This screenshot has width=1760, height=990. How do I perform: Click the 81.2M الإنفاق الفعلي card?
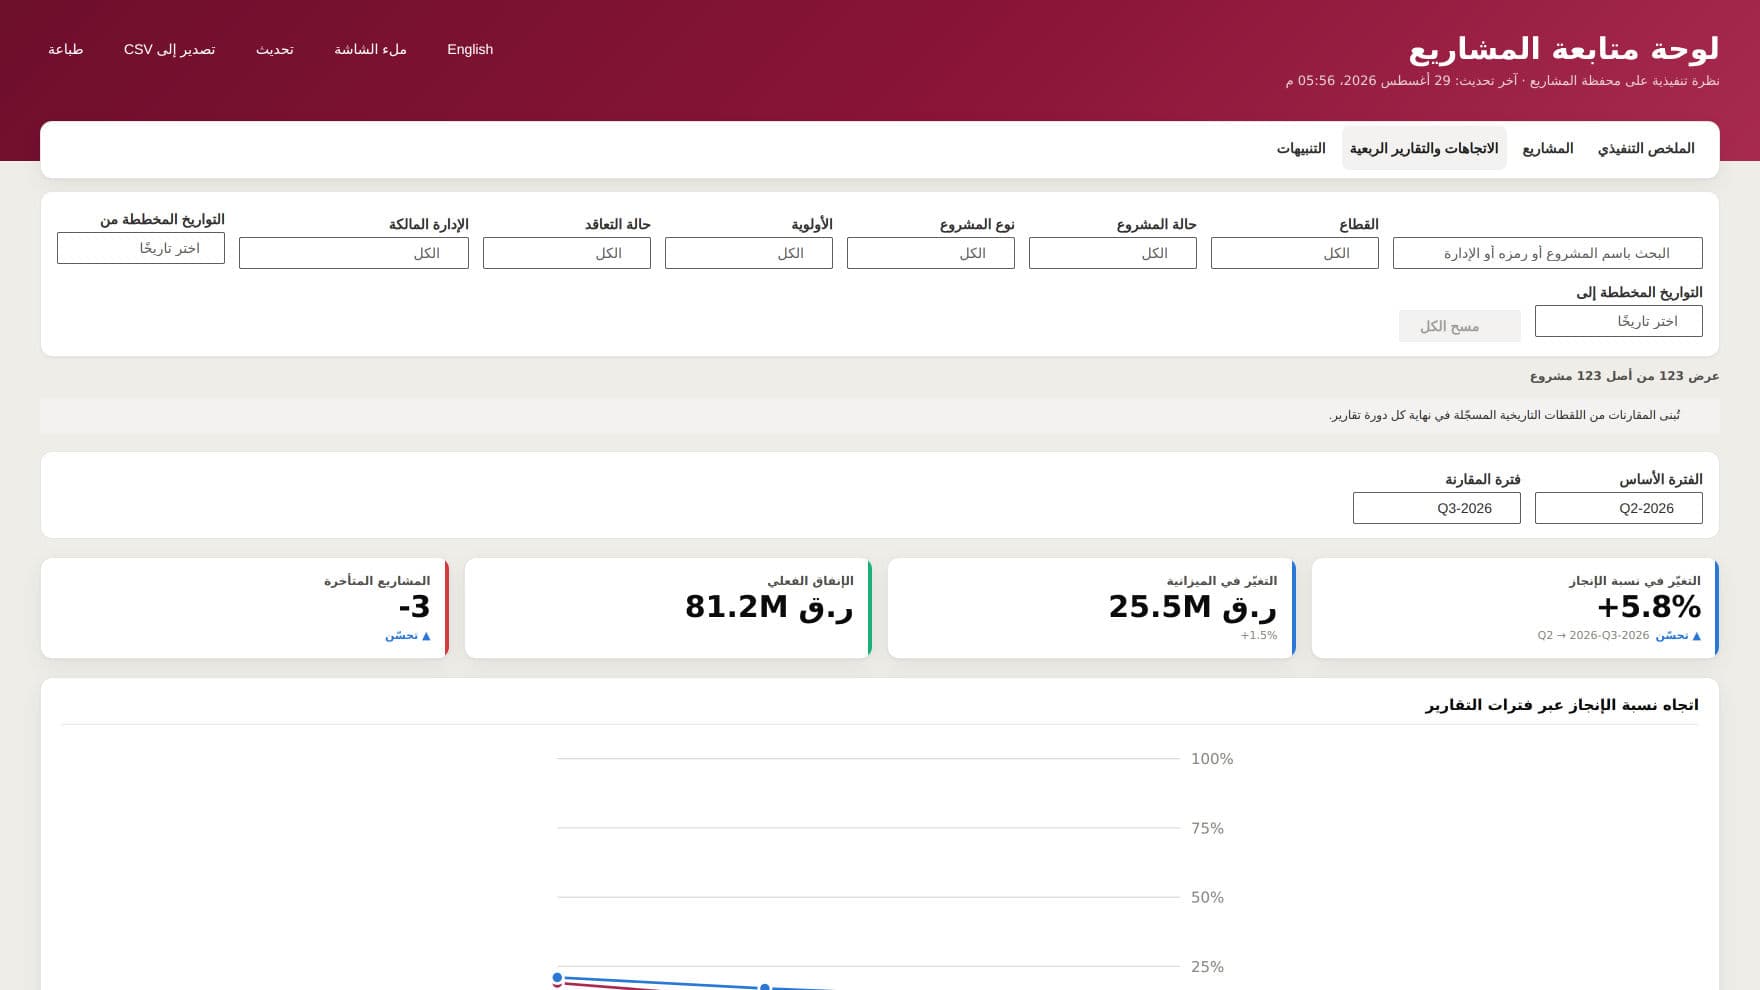click(x=668, y=608)
